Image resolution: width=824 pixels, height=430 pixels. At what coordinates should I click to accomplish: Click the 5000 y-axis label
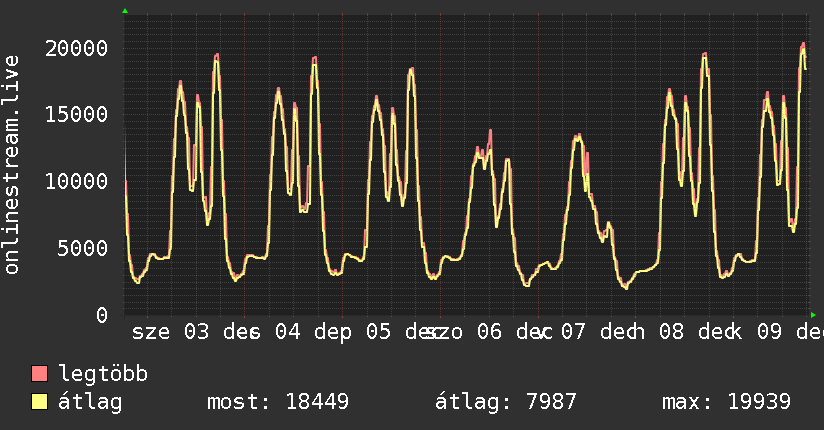[83, 248]
